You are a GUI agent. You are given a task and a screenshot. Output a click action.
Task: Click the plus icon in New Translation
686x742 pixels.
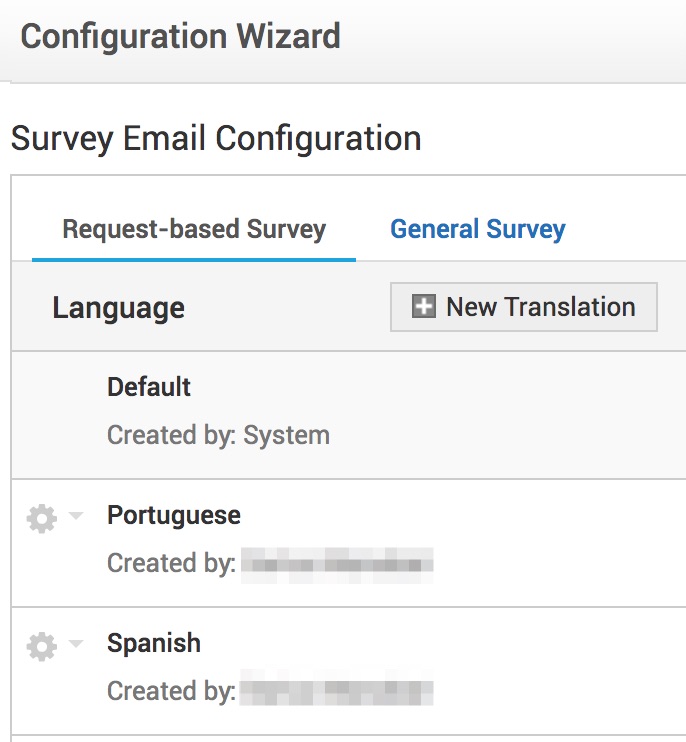pos(423,306)
